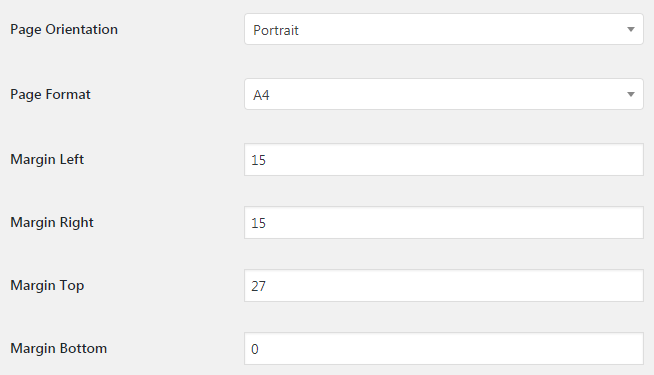Click the Margin Bottom label
The width and height of the screenshot is (654, 375).
(58, 348)
